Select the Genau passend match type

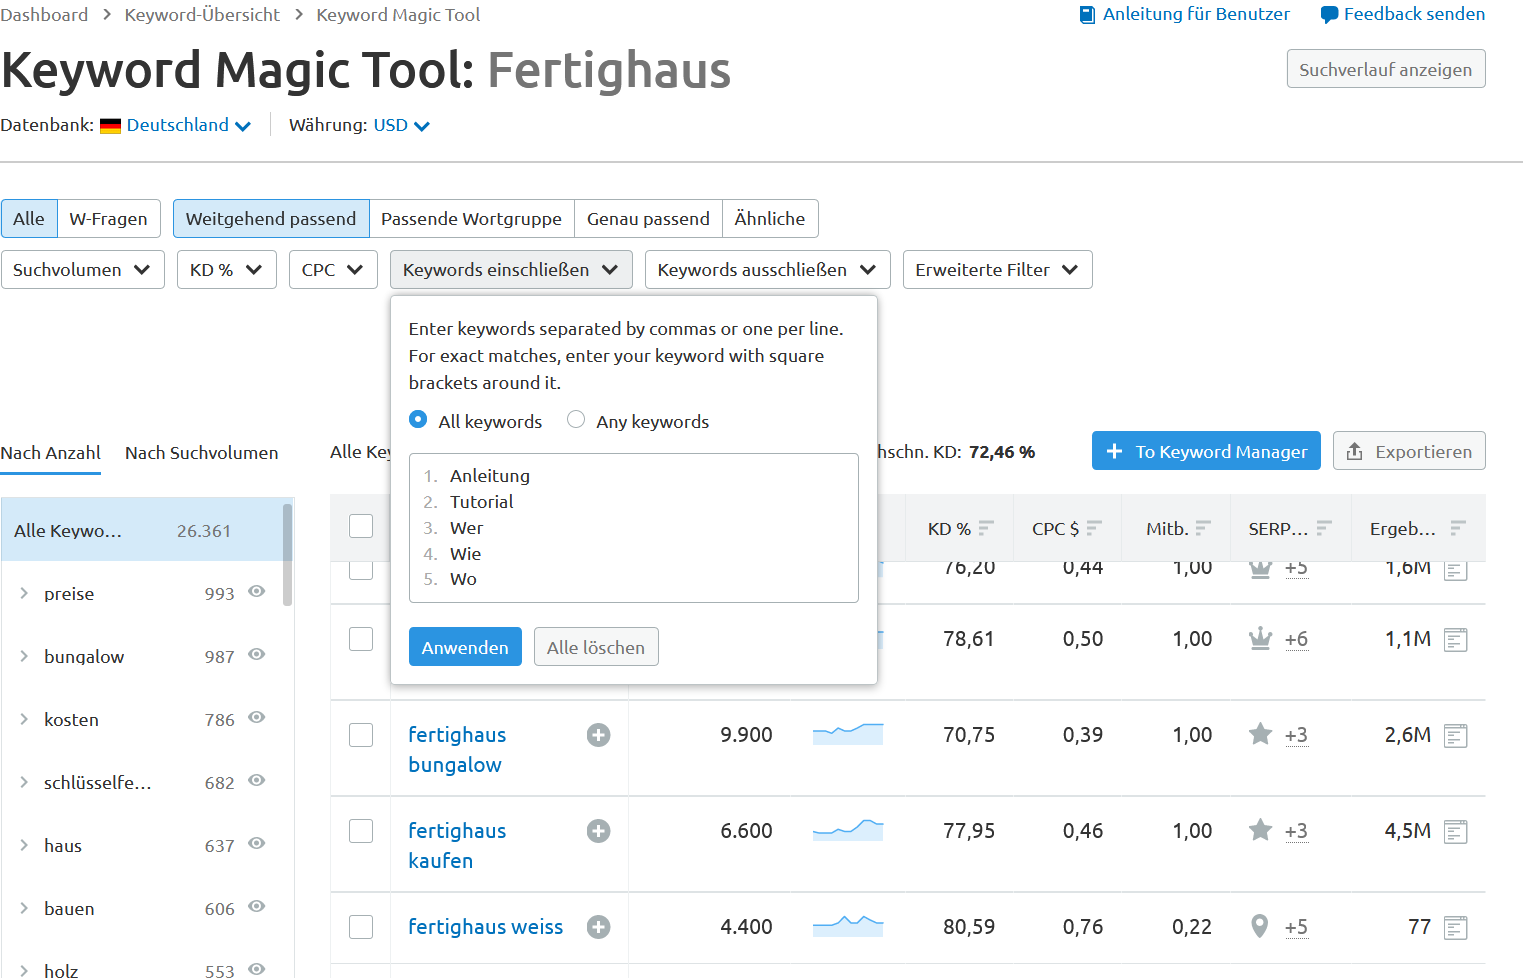648,219
